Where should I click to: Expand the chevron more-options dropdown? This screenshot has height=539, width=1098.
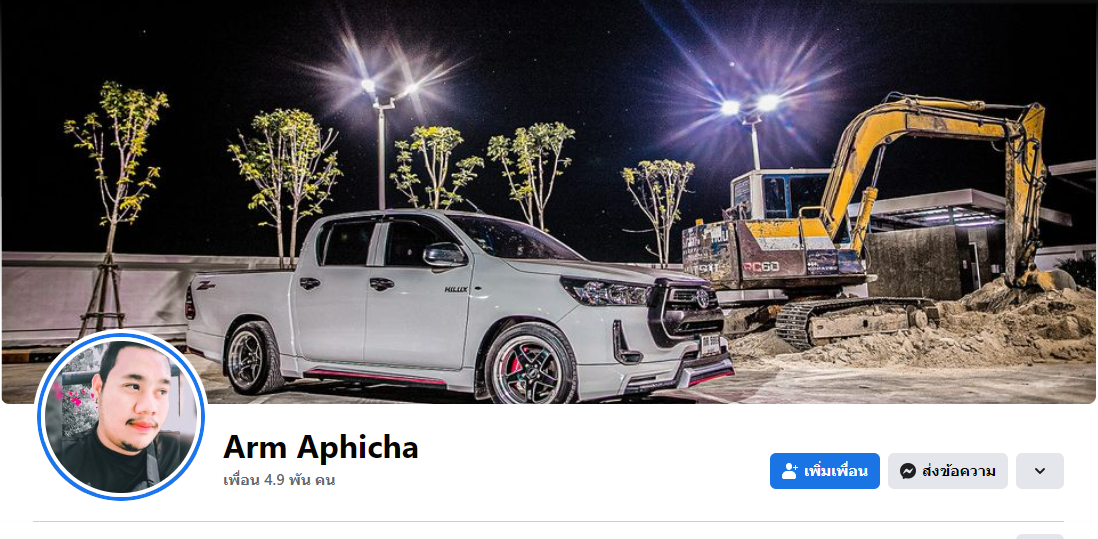coord(1040,471)
